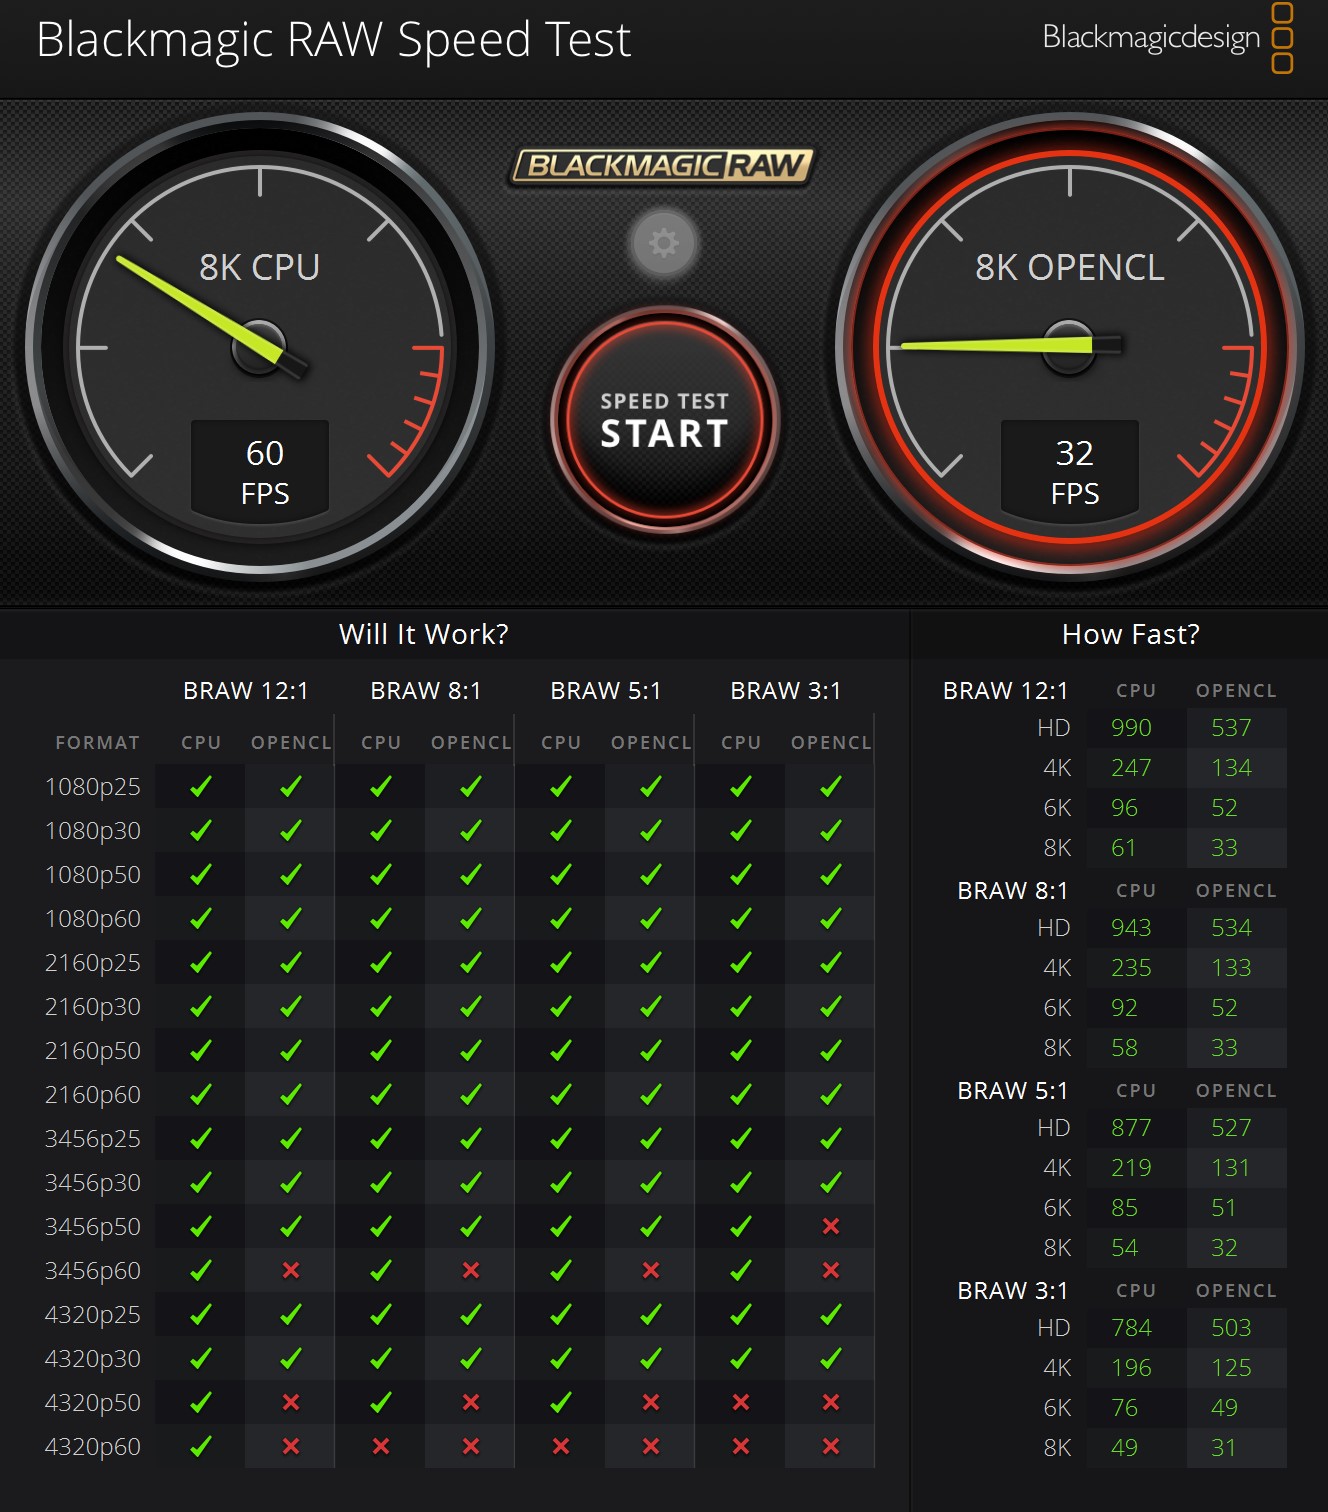
Task: Select the Will It Work? heading
Action: pos(423,634)
